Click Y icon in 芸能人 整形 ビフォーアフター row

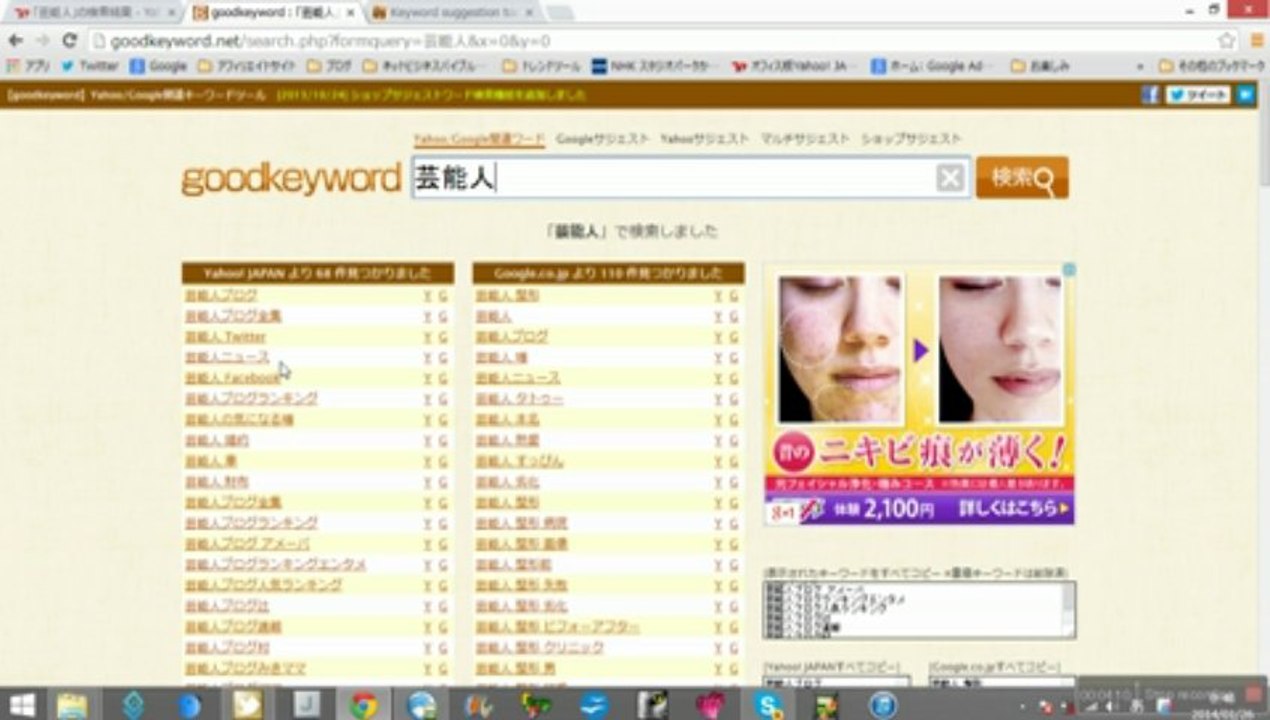click(x=717, y=627)
